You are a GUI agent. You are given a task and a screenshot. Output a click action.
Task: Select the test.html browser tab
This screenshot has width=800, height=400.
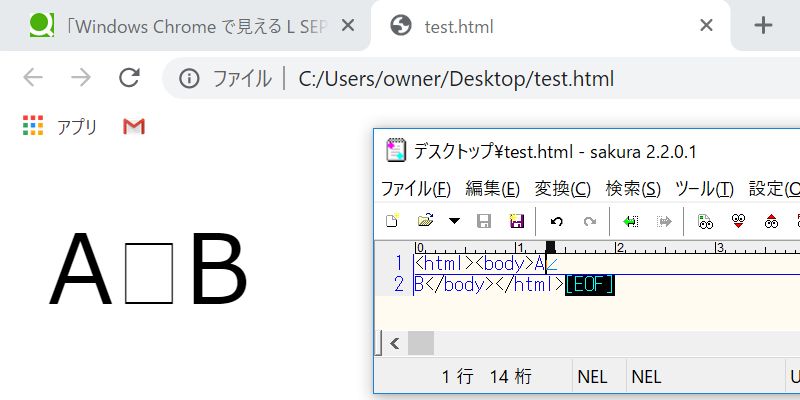coord(551,26)
